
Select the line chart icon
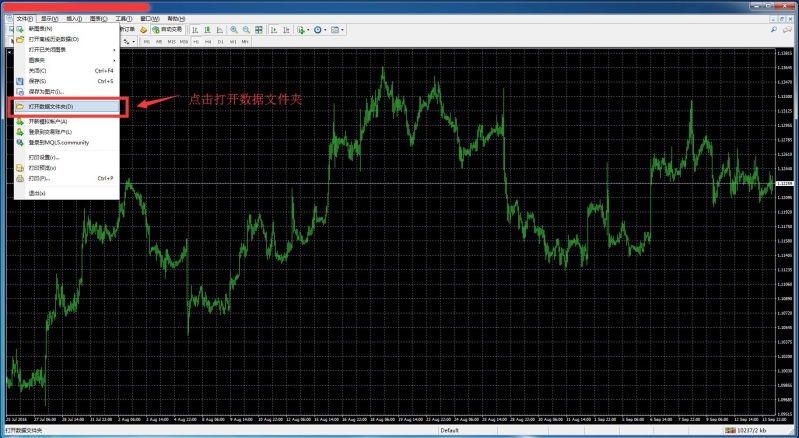[x=218, y=30]
